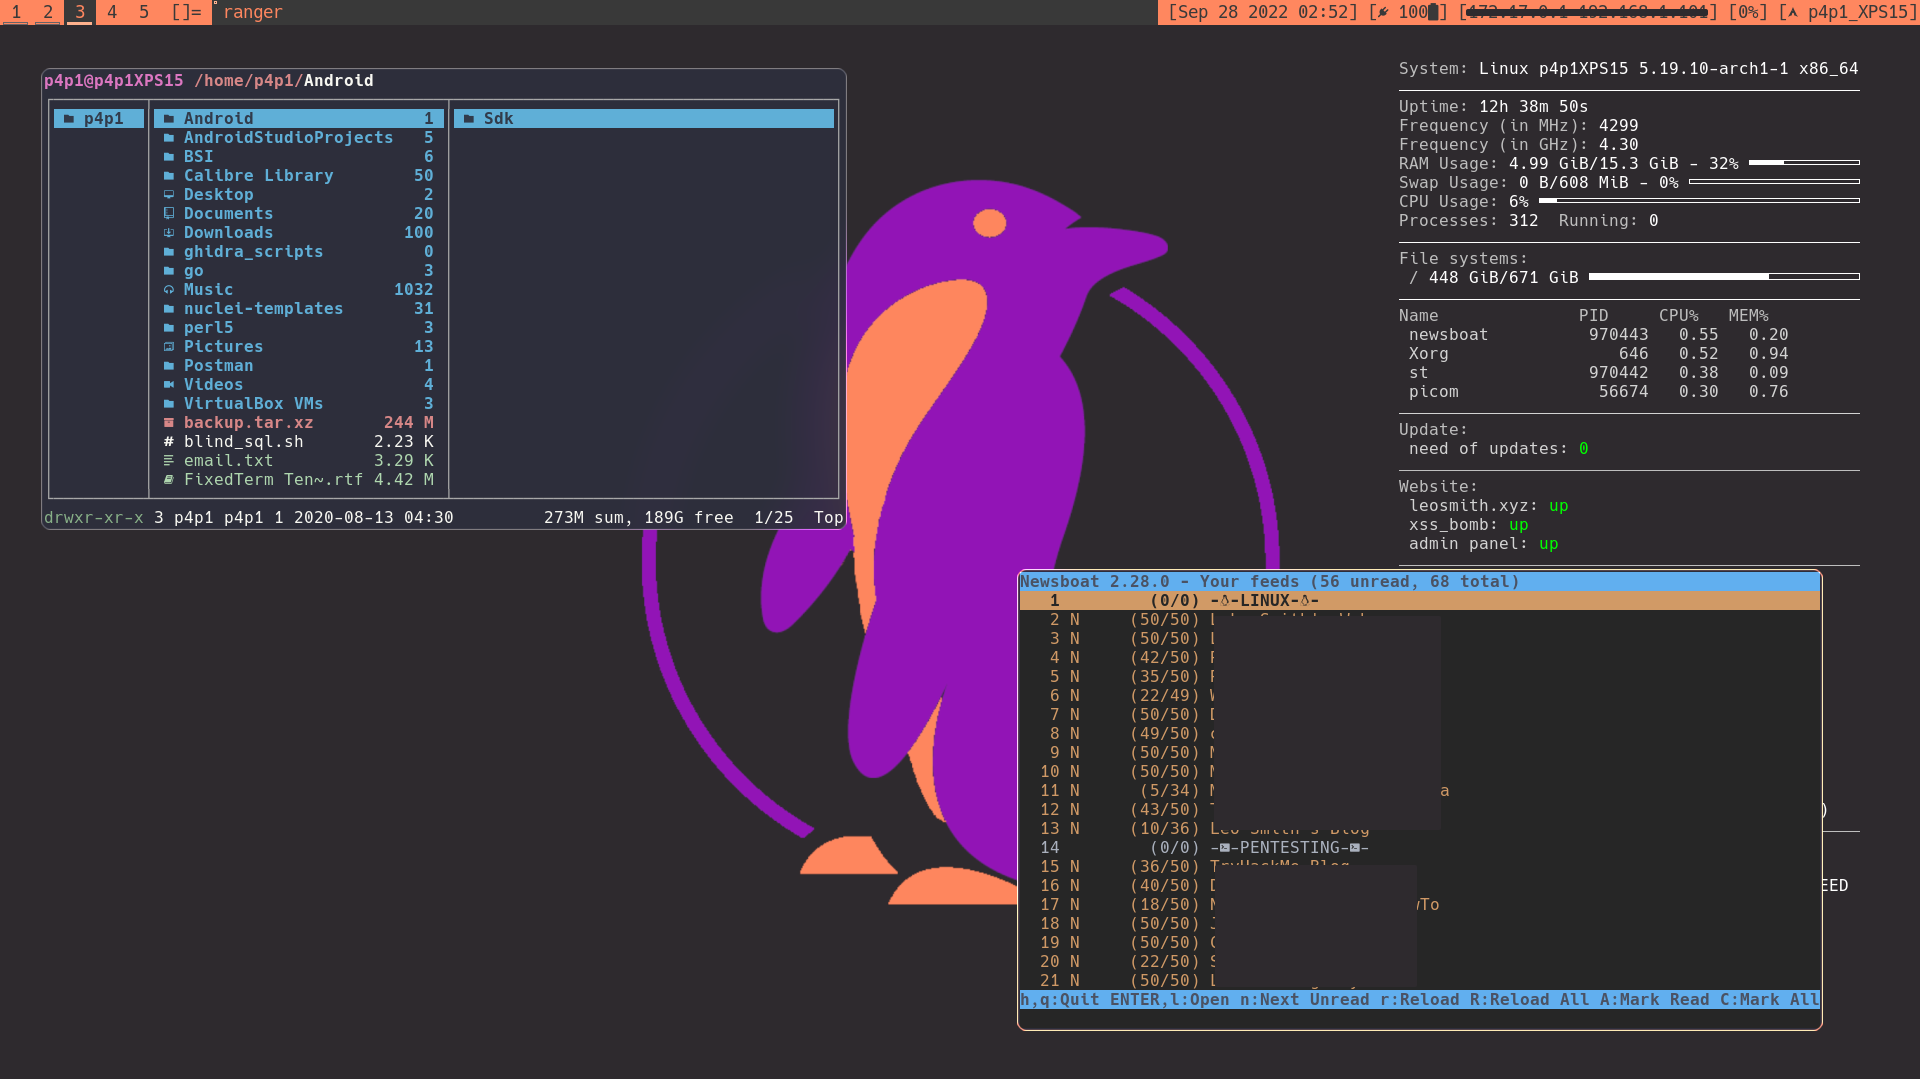This screenshot has height=1079, width=1920.
Task: Select the -PENTESTING- feed row in Newsboat
Action: pos(1289,848)
